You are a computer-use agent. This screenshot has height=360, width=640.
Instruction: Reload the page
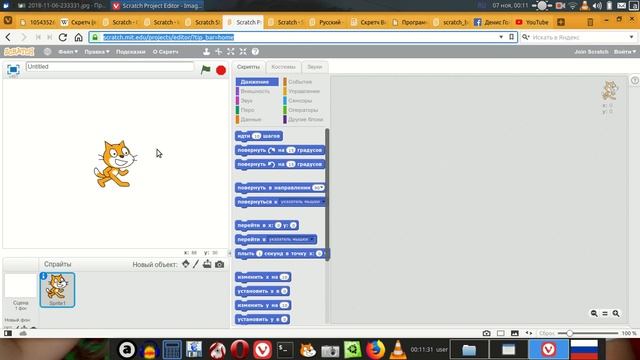(x=62, y=37)
